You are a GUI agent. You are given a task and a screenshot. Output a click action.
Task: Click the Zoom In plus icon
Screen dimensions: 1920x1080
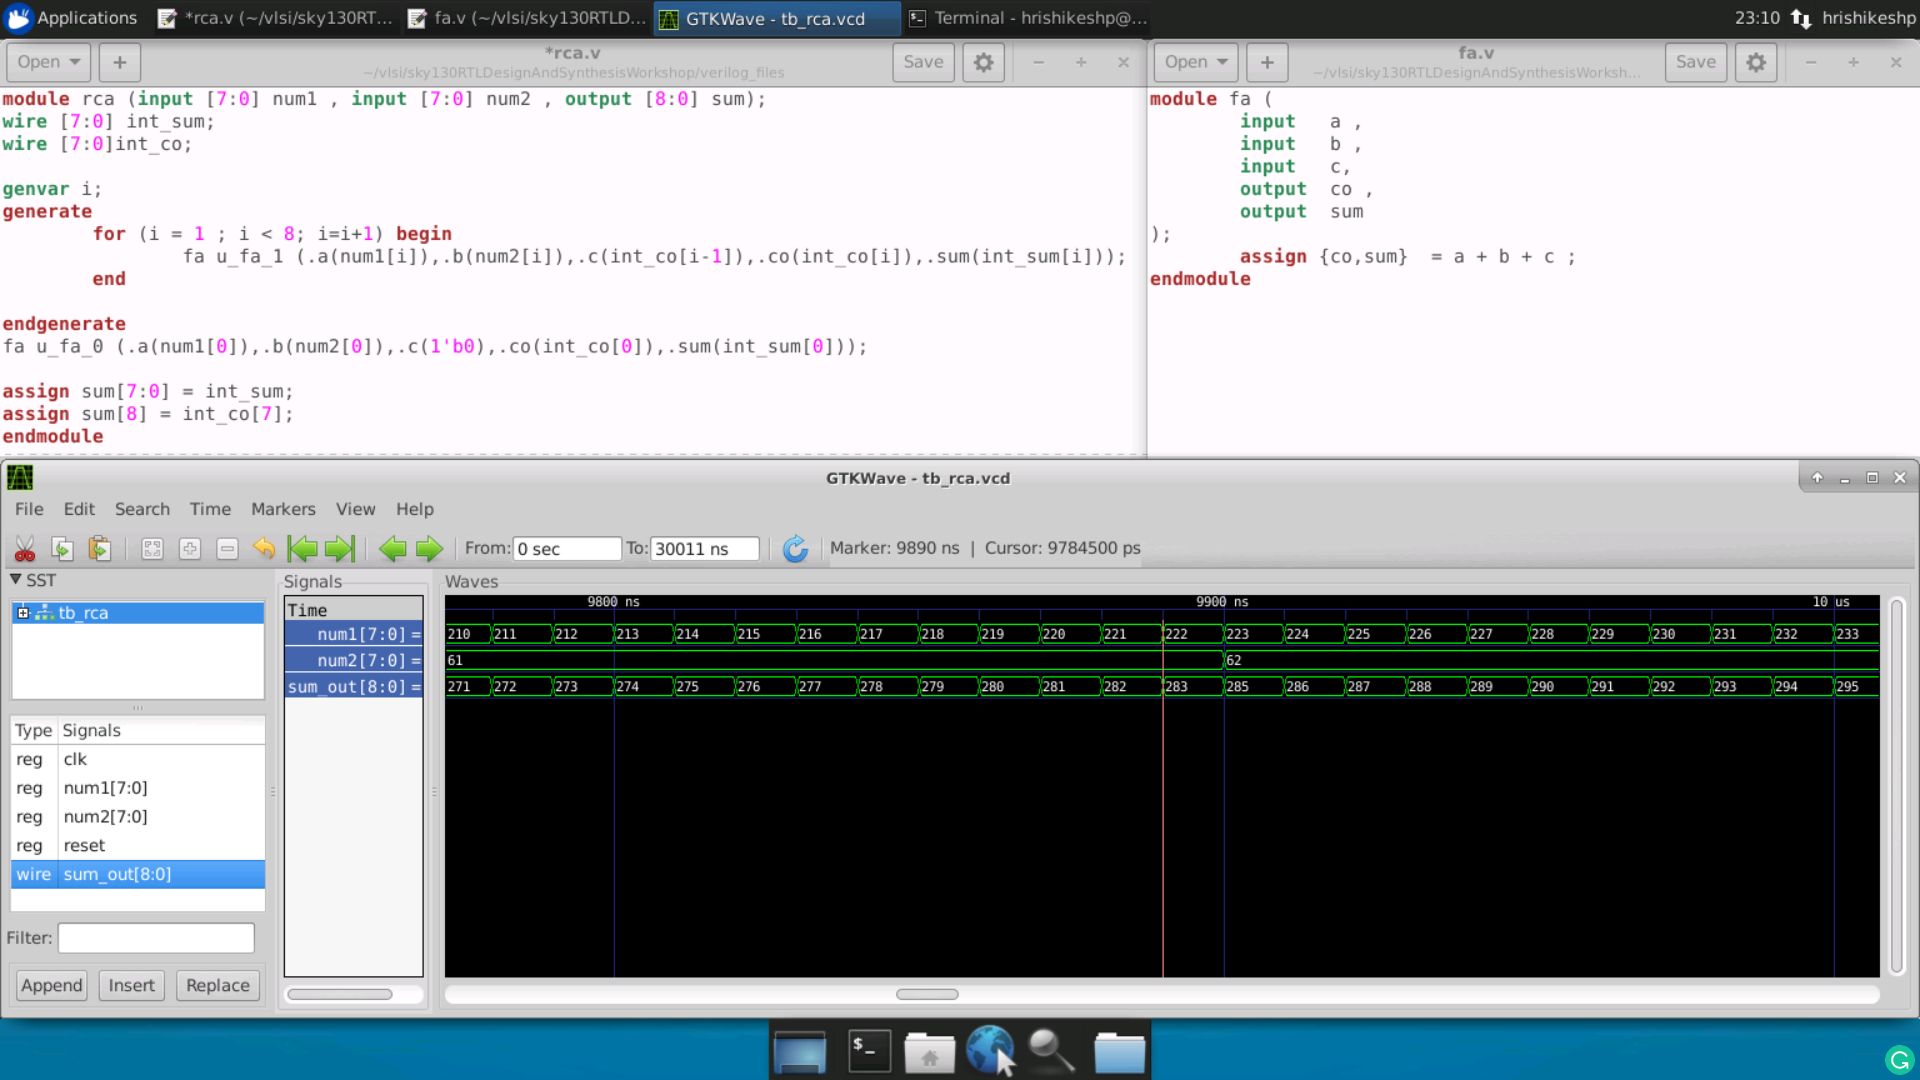coord(190,548)
